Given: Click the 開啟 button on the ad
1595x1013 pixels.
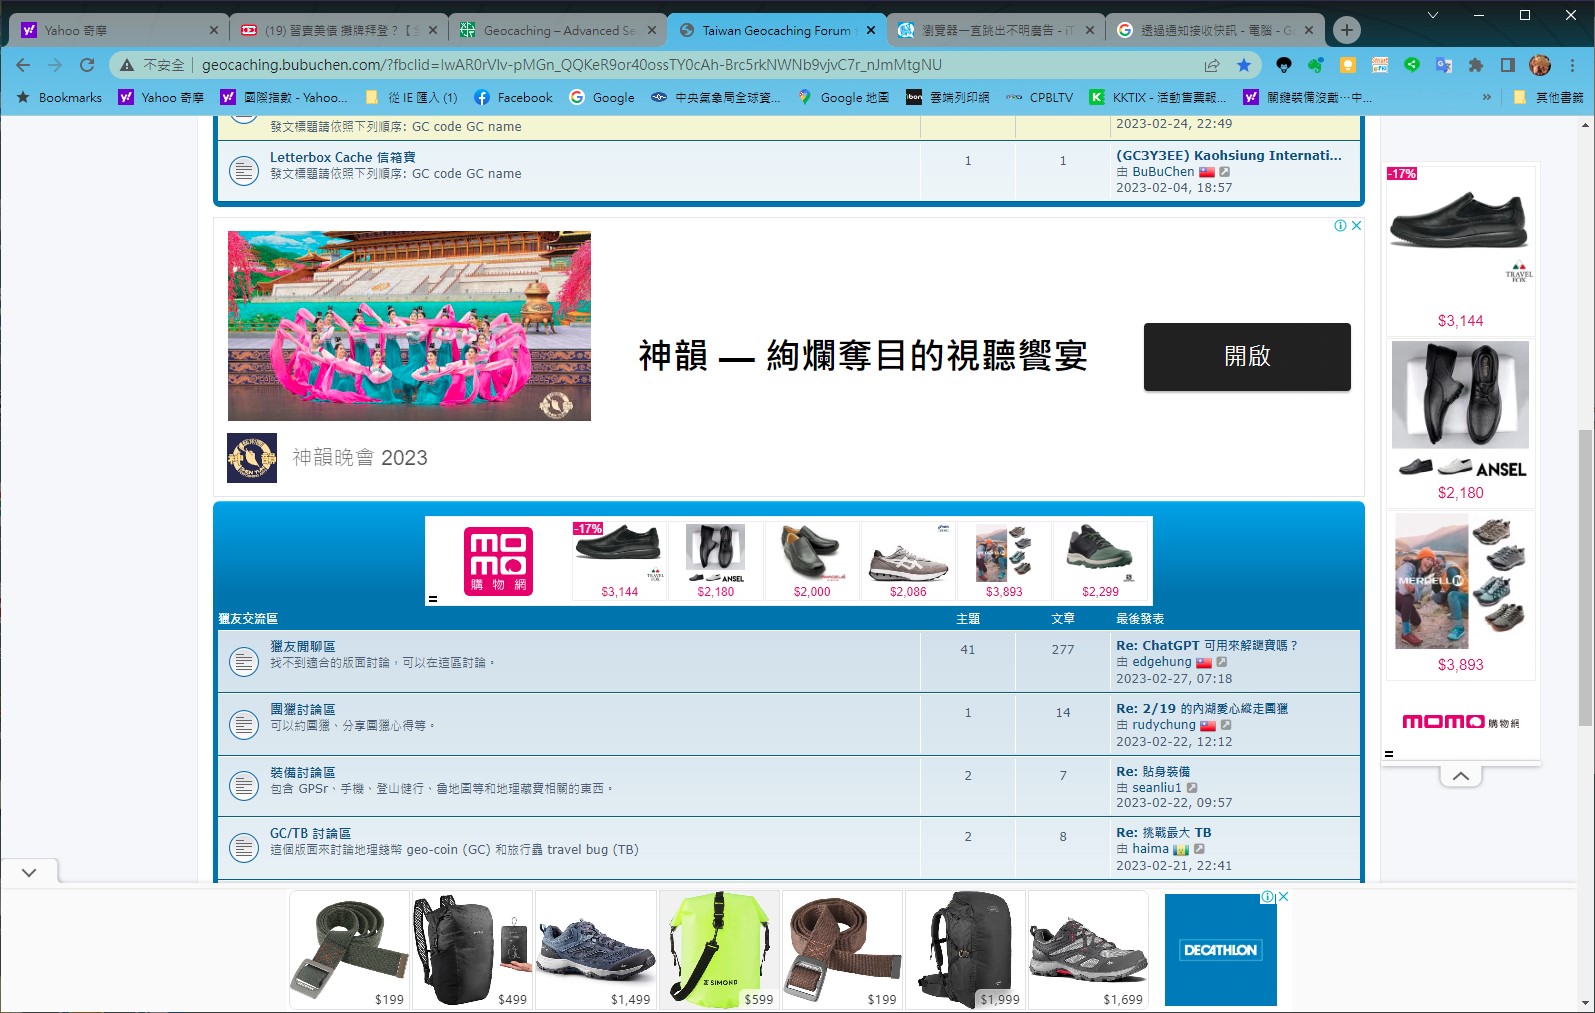Looking at the screenshot, I should 1246,356.
